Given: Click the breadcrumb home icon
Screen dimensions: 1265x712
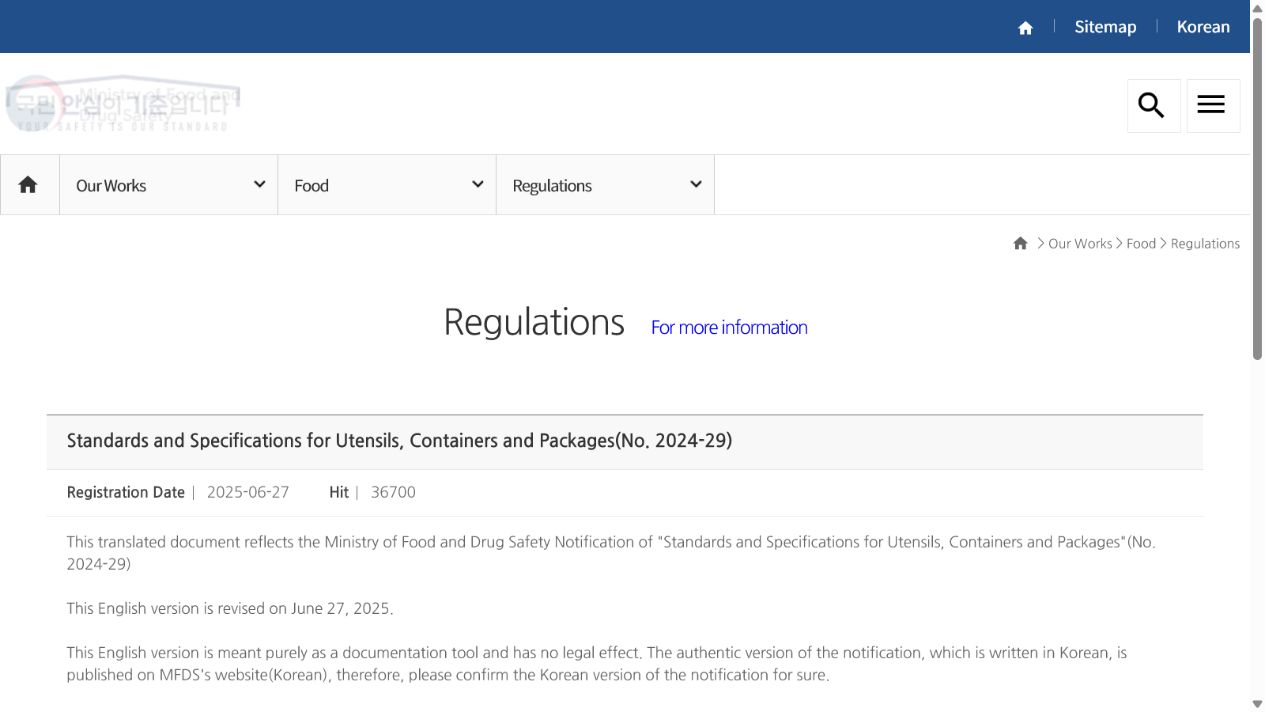Looking at the screenshot, I should pos(1020,243).
